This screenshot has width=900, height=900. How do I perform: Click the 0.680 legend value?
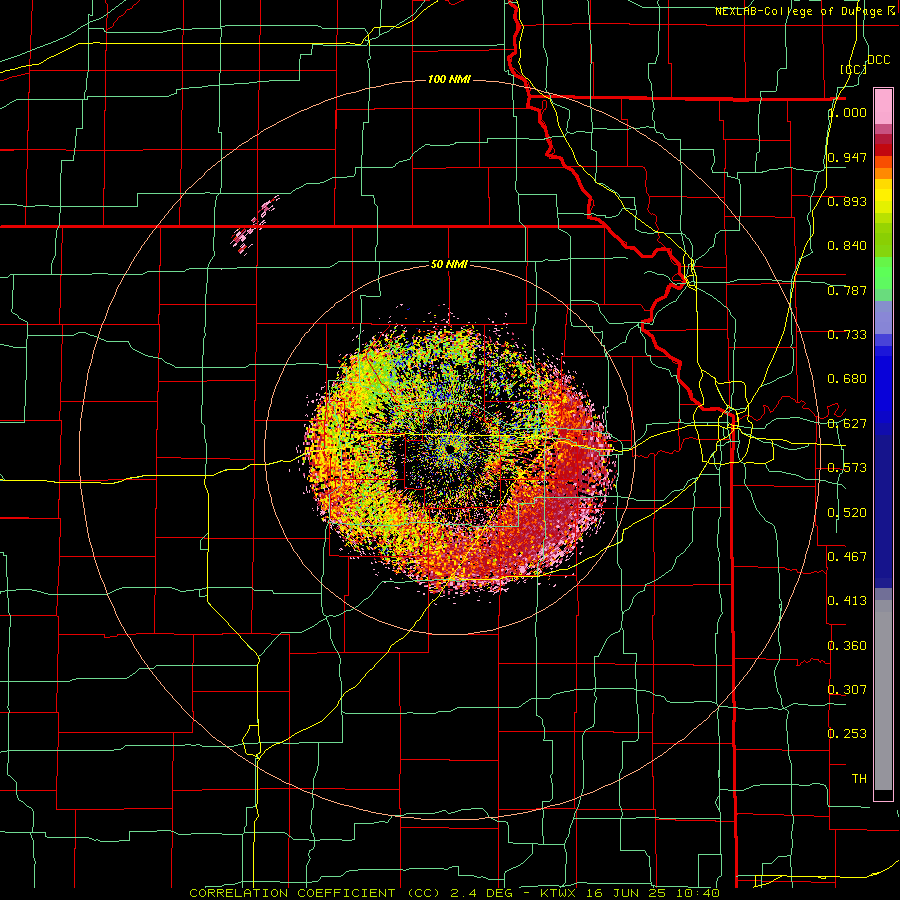(x=847, y=379)
